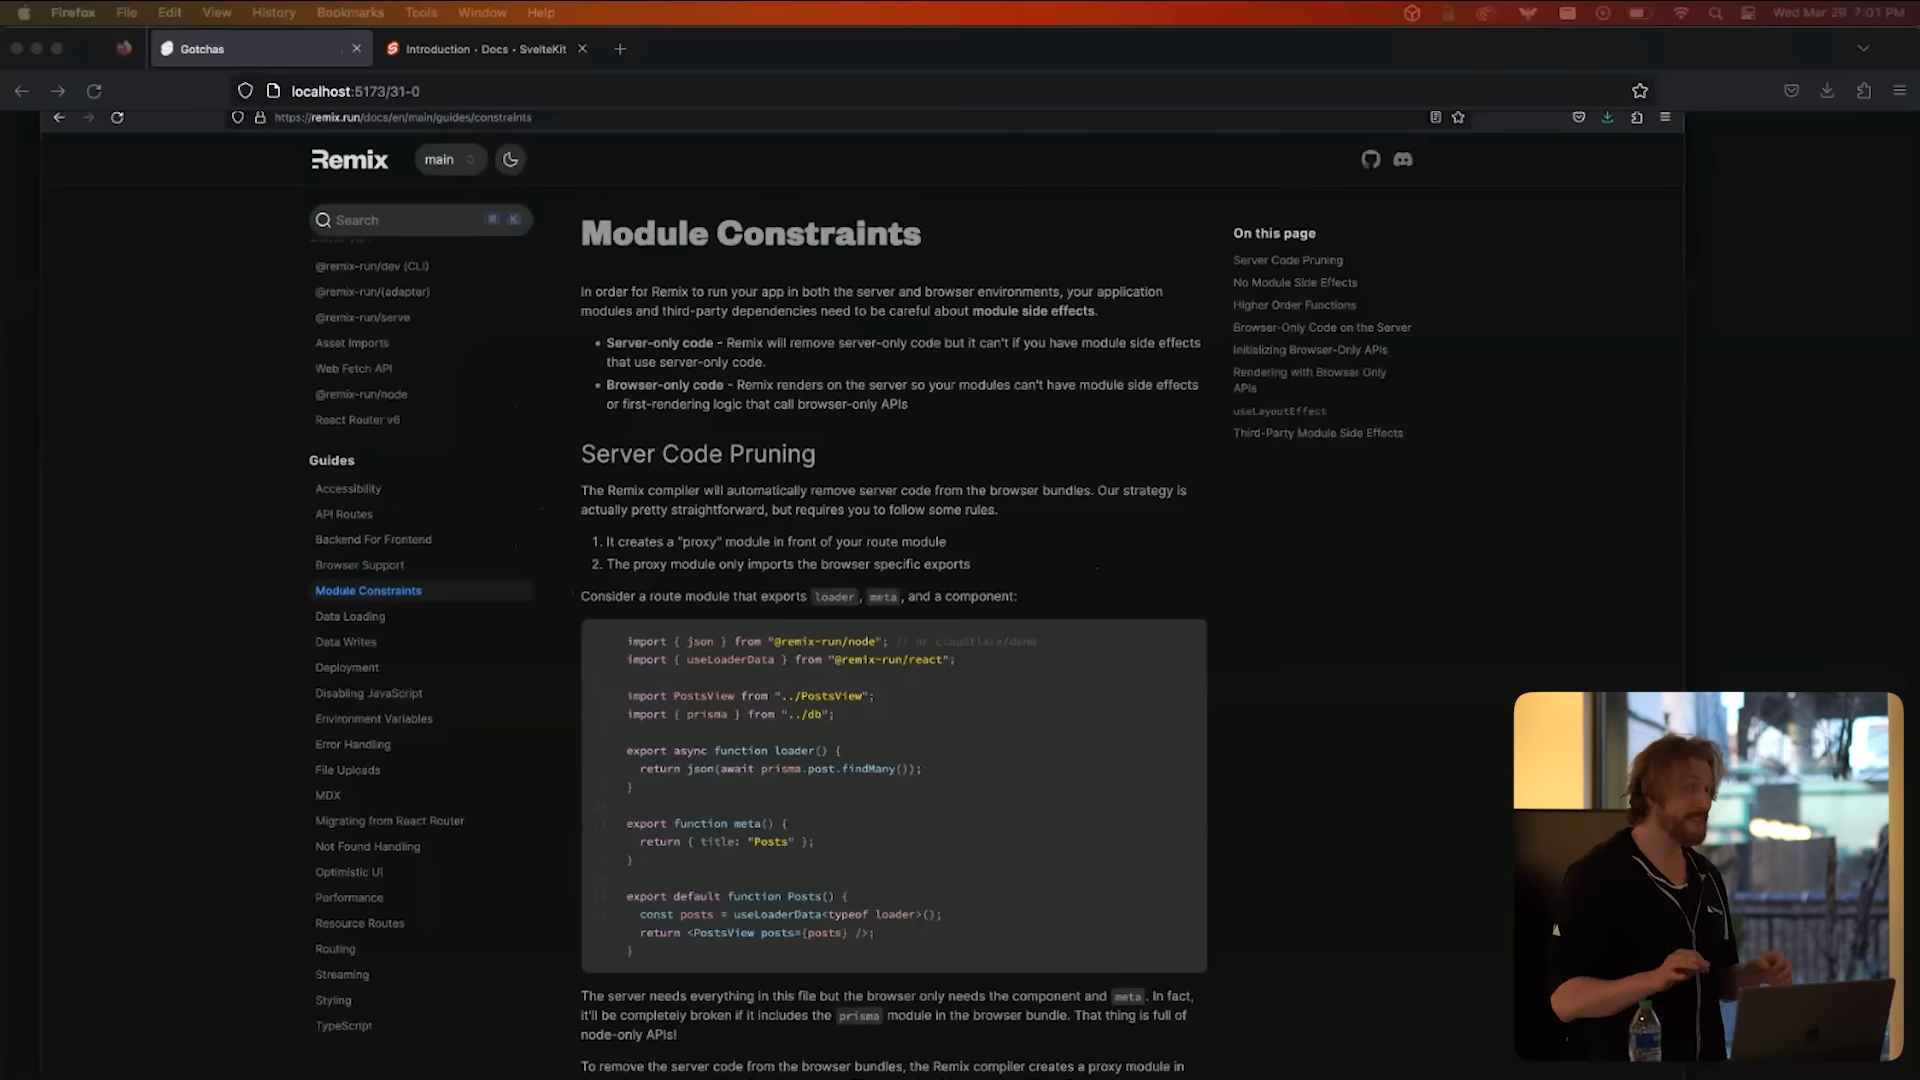Screen dimensions: 1920x1080
Task: Jump to Server Code Pruning section
Action: 1288,260
